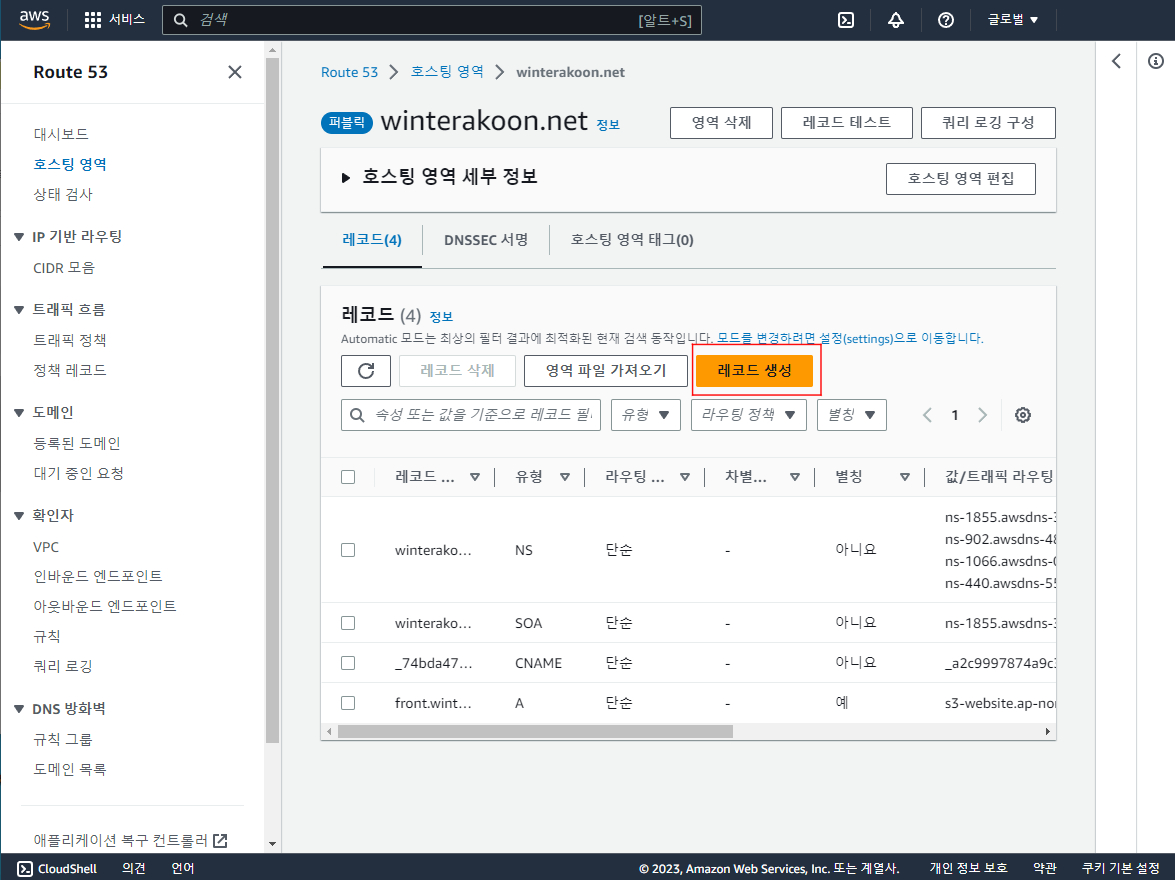Click the CloudShell icon in footer

click(25, 868)
